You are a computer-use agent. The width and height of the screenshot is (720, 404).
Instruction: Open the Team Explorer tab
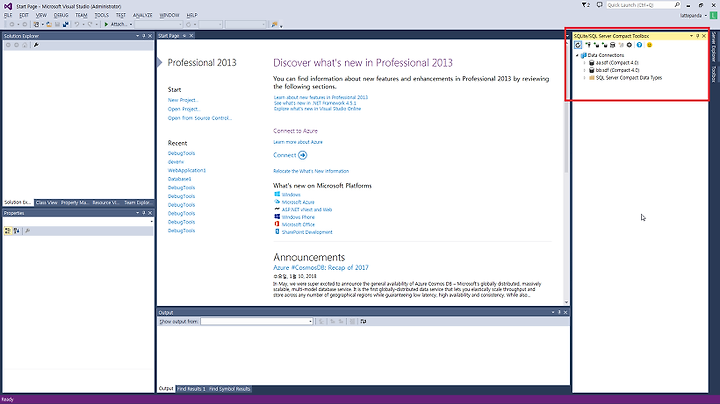point(138,202)
